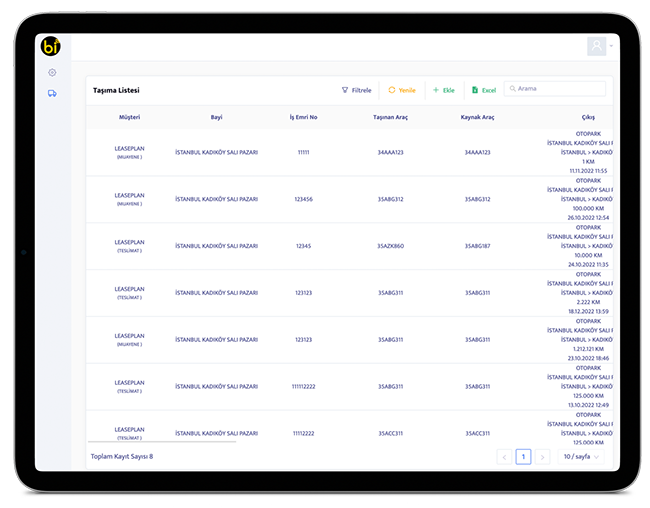The image size is (650, 508).
Task: Click the Ekle add button
Action: (444, 90)
